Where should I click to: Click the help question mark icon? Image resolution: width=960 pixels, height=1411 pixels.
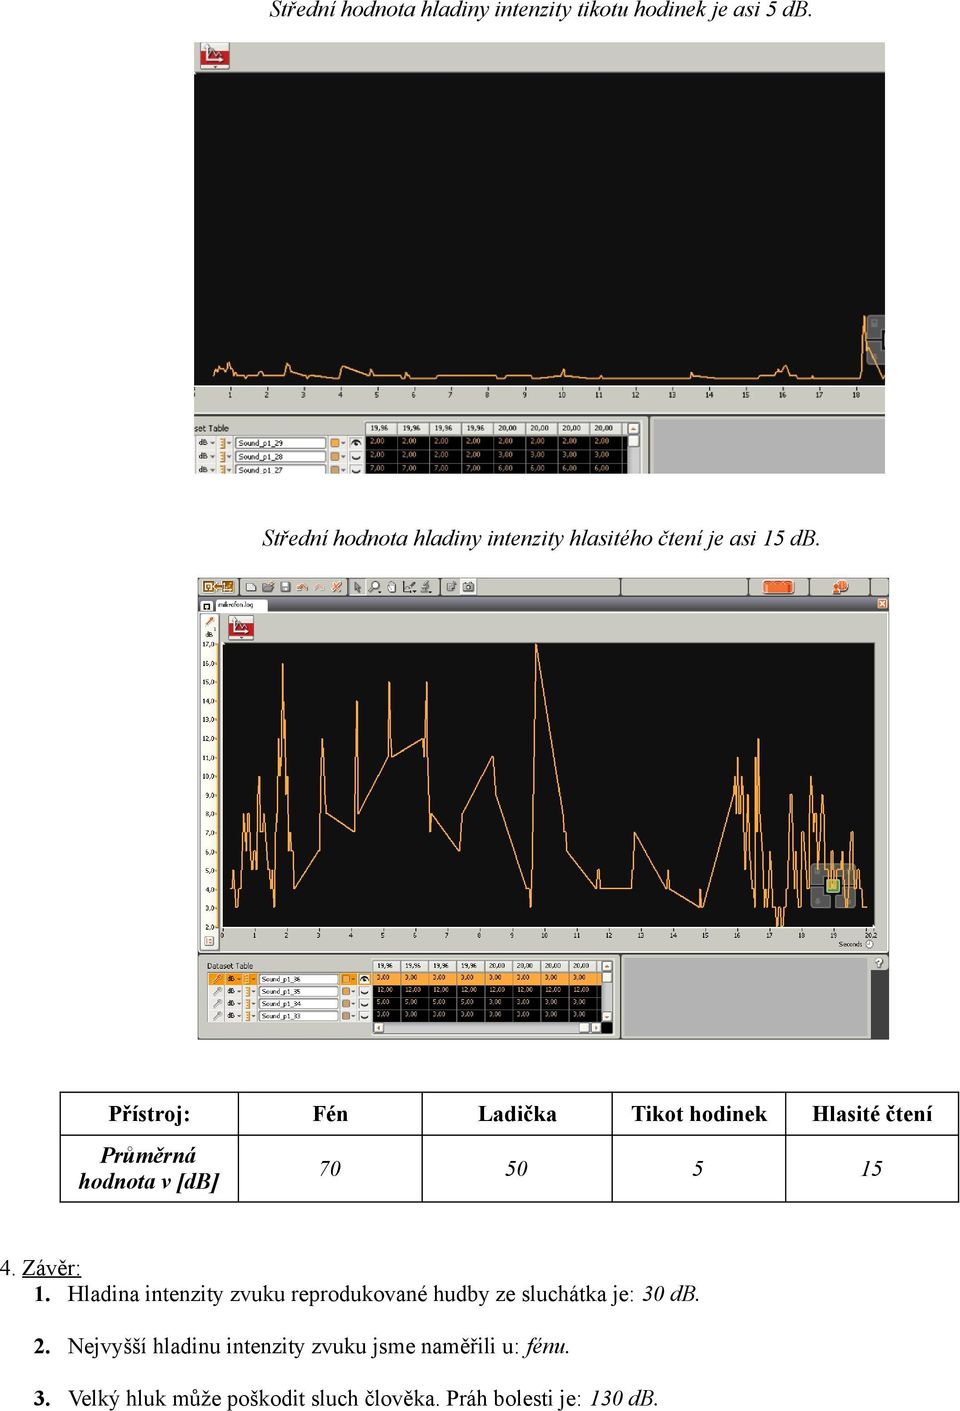[878, 963]
